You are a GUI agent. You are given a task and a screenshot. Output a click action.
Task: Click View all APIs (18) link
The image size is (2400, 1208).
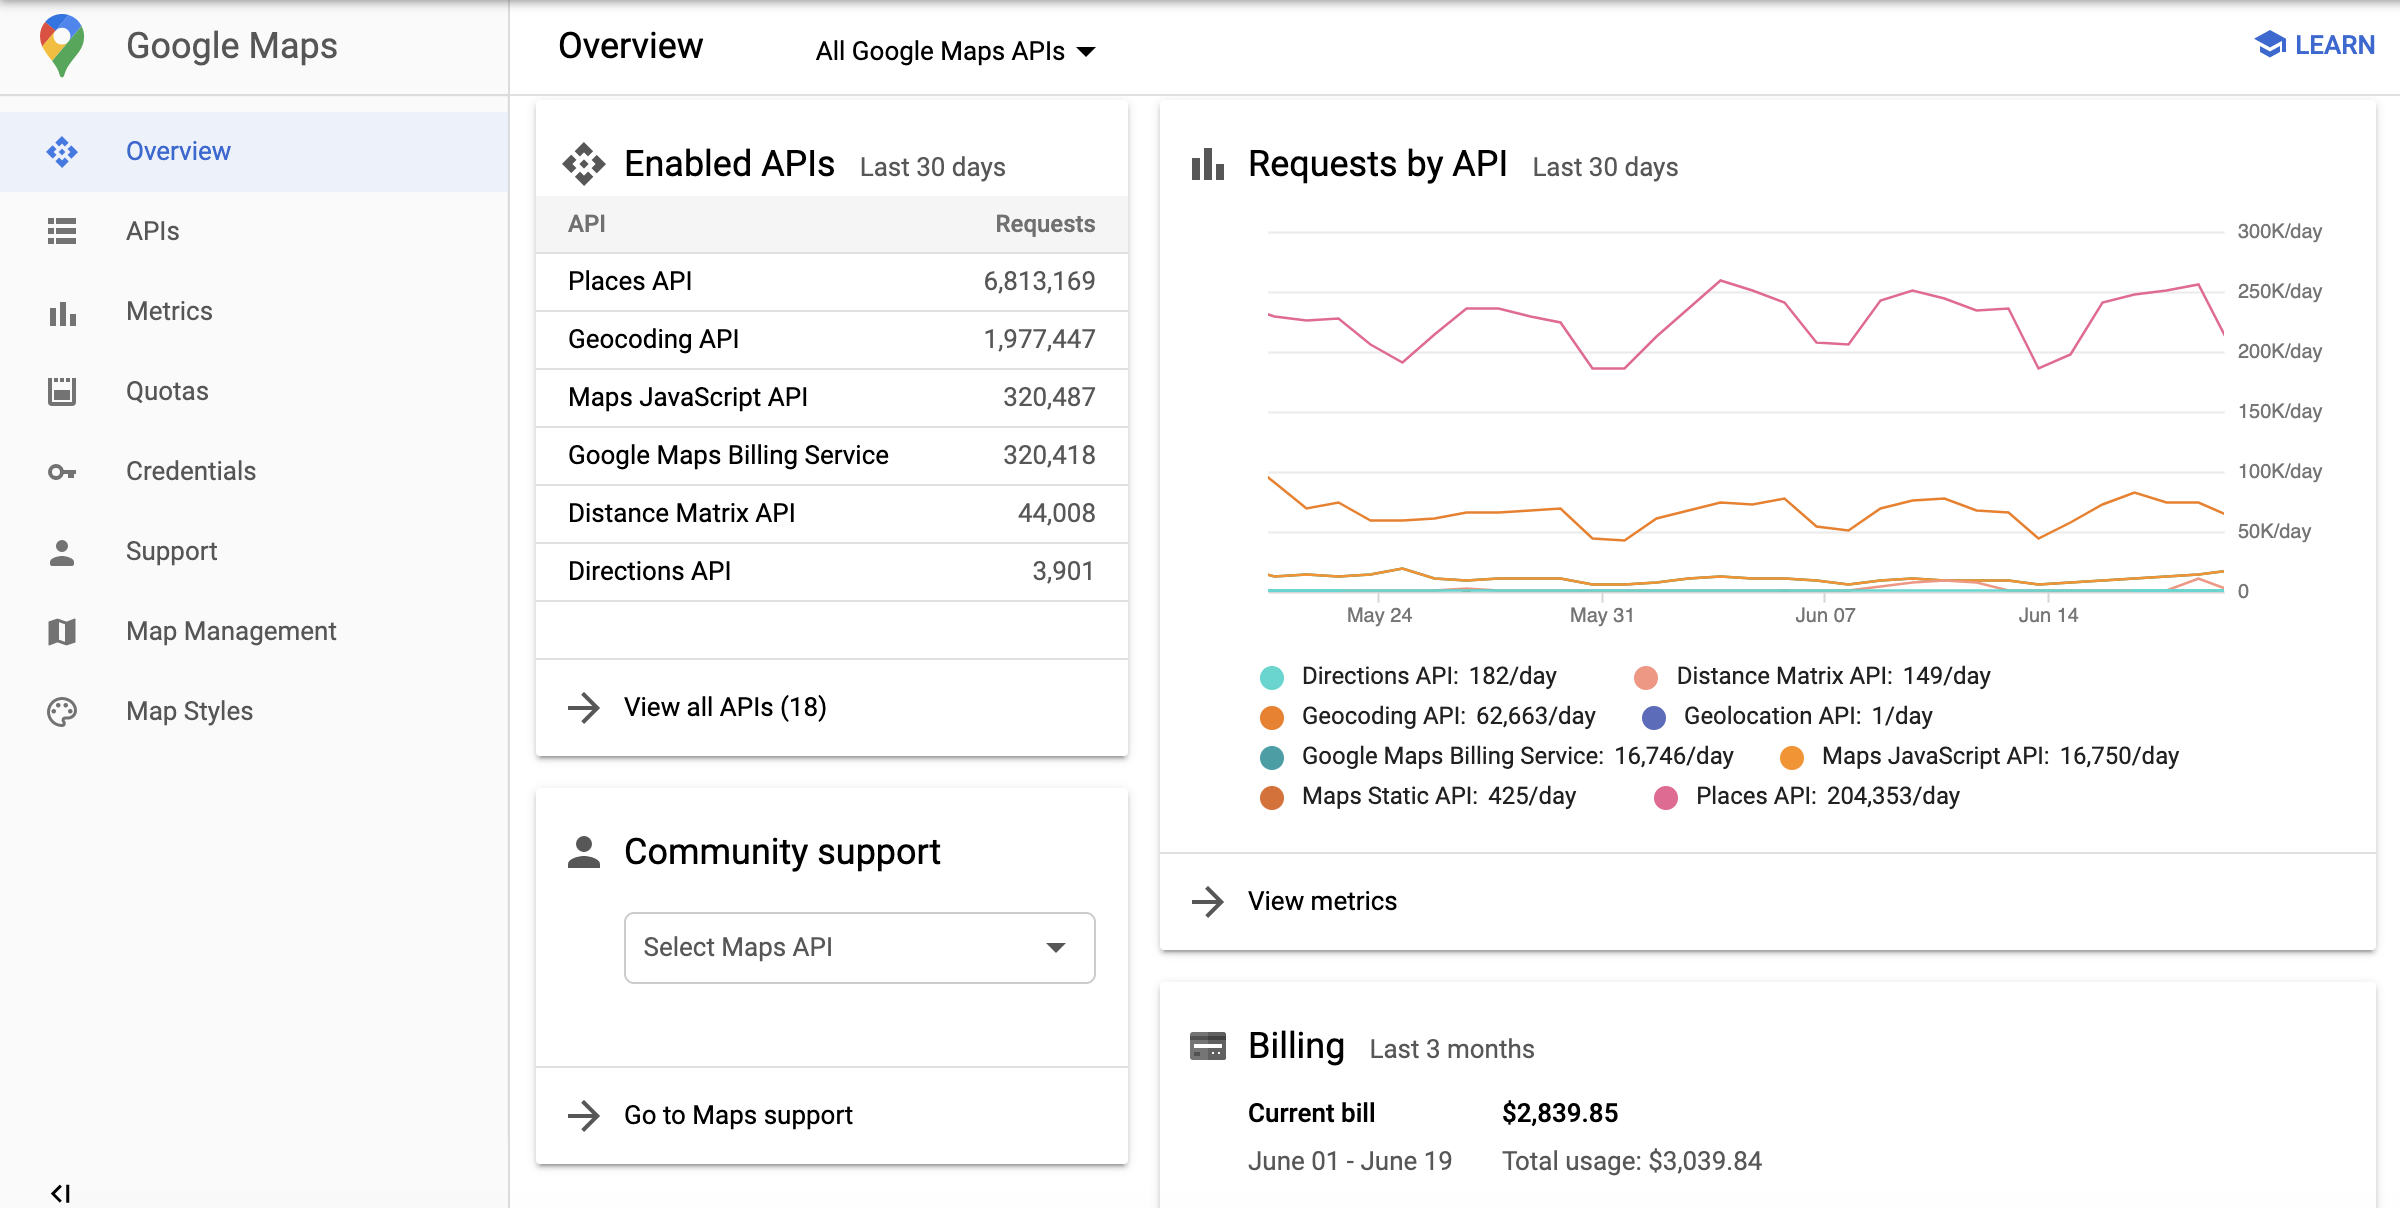724,706
